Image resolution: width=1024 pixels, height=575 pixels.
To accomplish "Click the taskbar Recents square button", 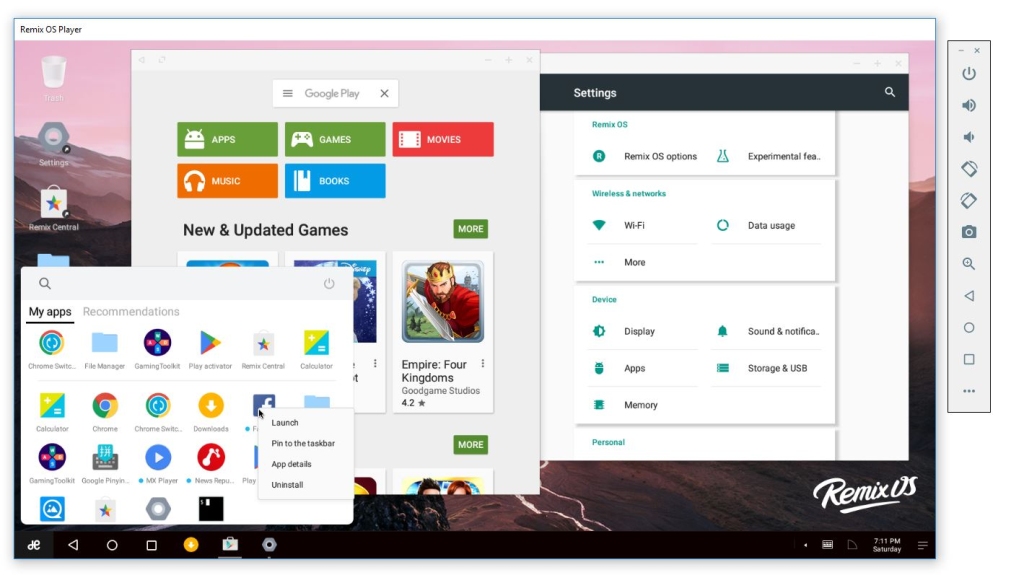I will tap(152, 545).
